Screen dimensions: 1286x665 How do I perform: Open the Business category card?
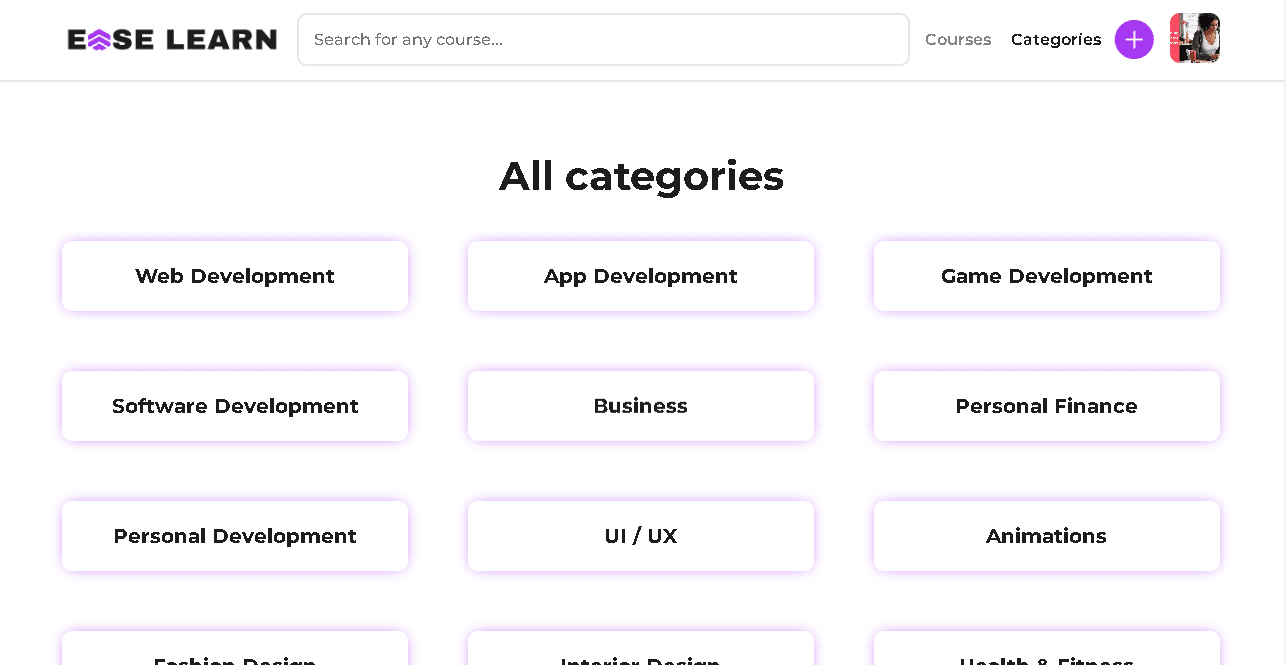click(x=641, y=406)
